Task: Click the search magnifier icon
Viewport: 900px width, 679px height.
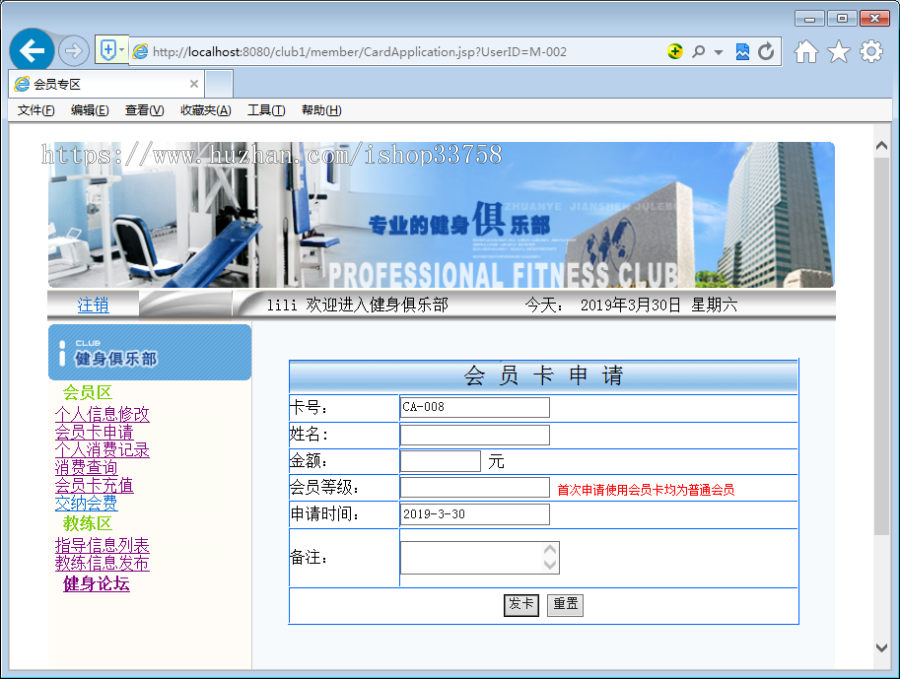Action: pos(700,50)
